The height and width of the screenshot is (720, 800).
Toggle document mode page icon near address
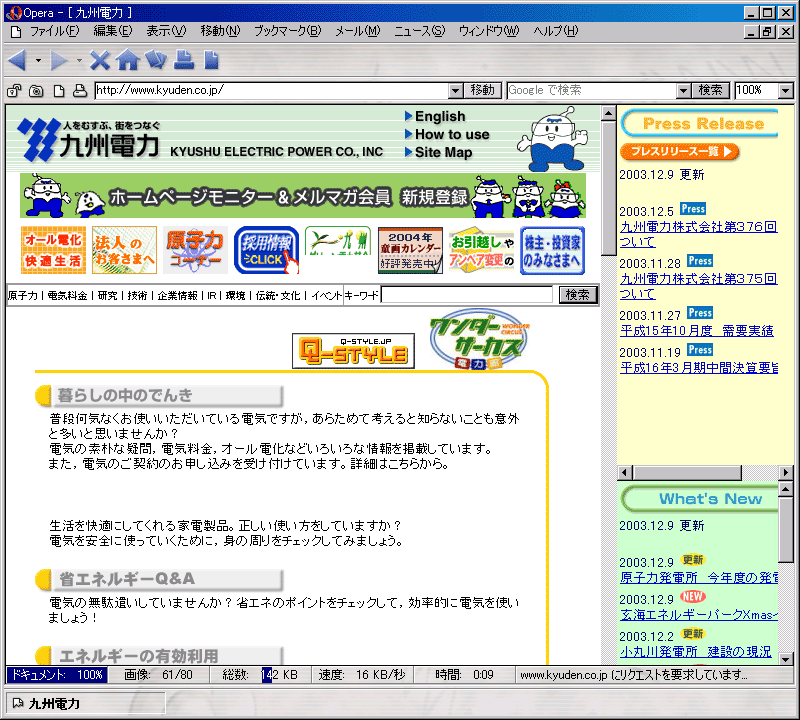59,91
